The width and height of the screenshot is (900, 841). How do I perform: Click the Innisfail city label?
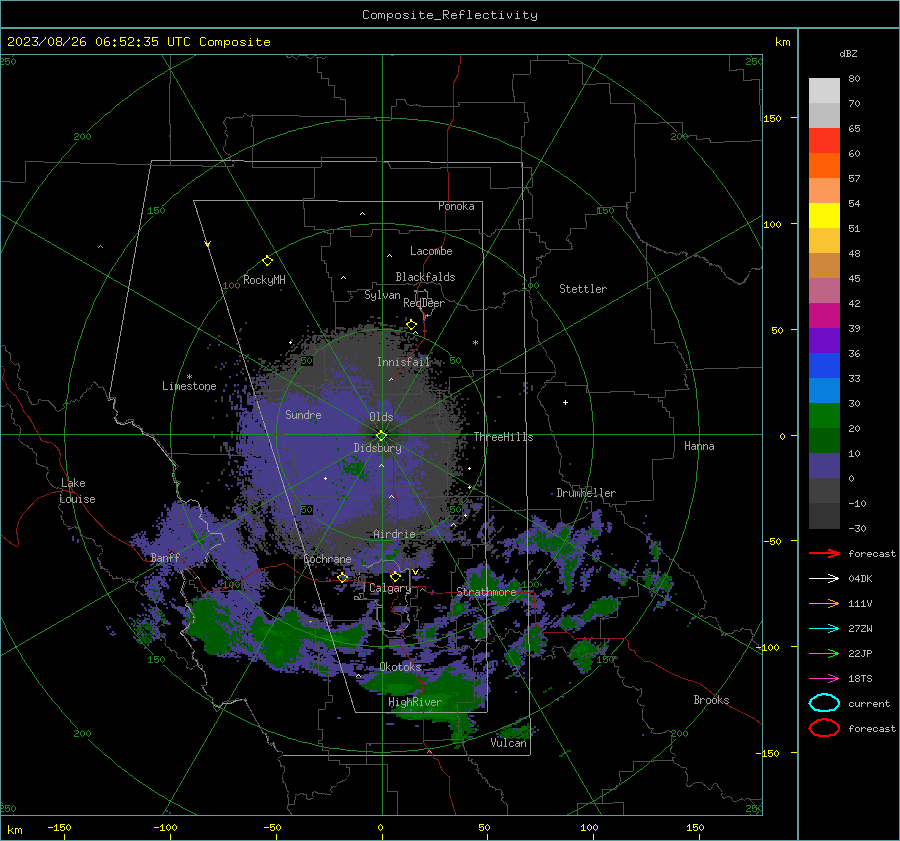403,362
